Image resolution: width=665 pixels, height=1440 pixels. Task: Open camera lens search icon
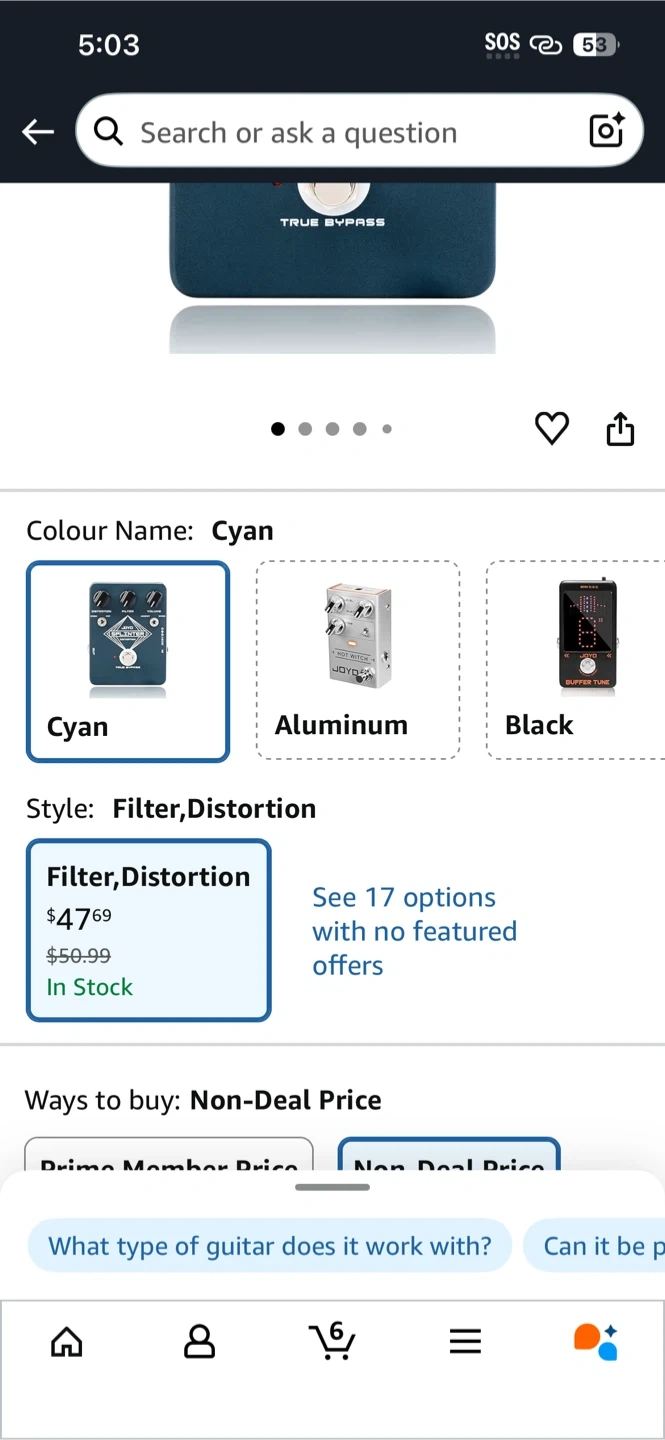coord(606,131)
